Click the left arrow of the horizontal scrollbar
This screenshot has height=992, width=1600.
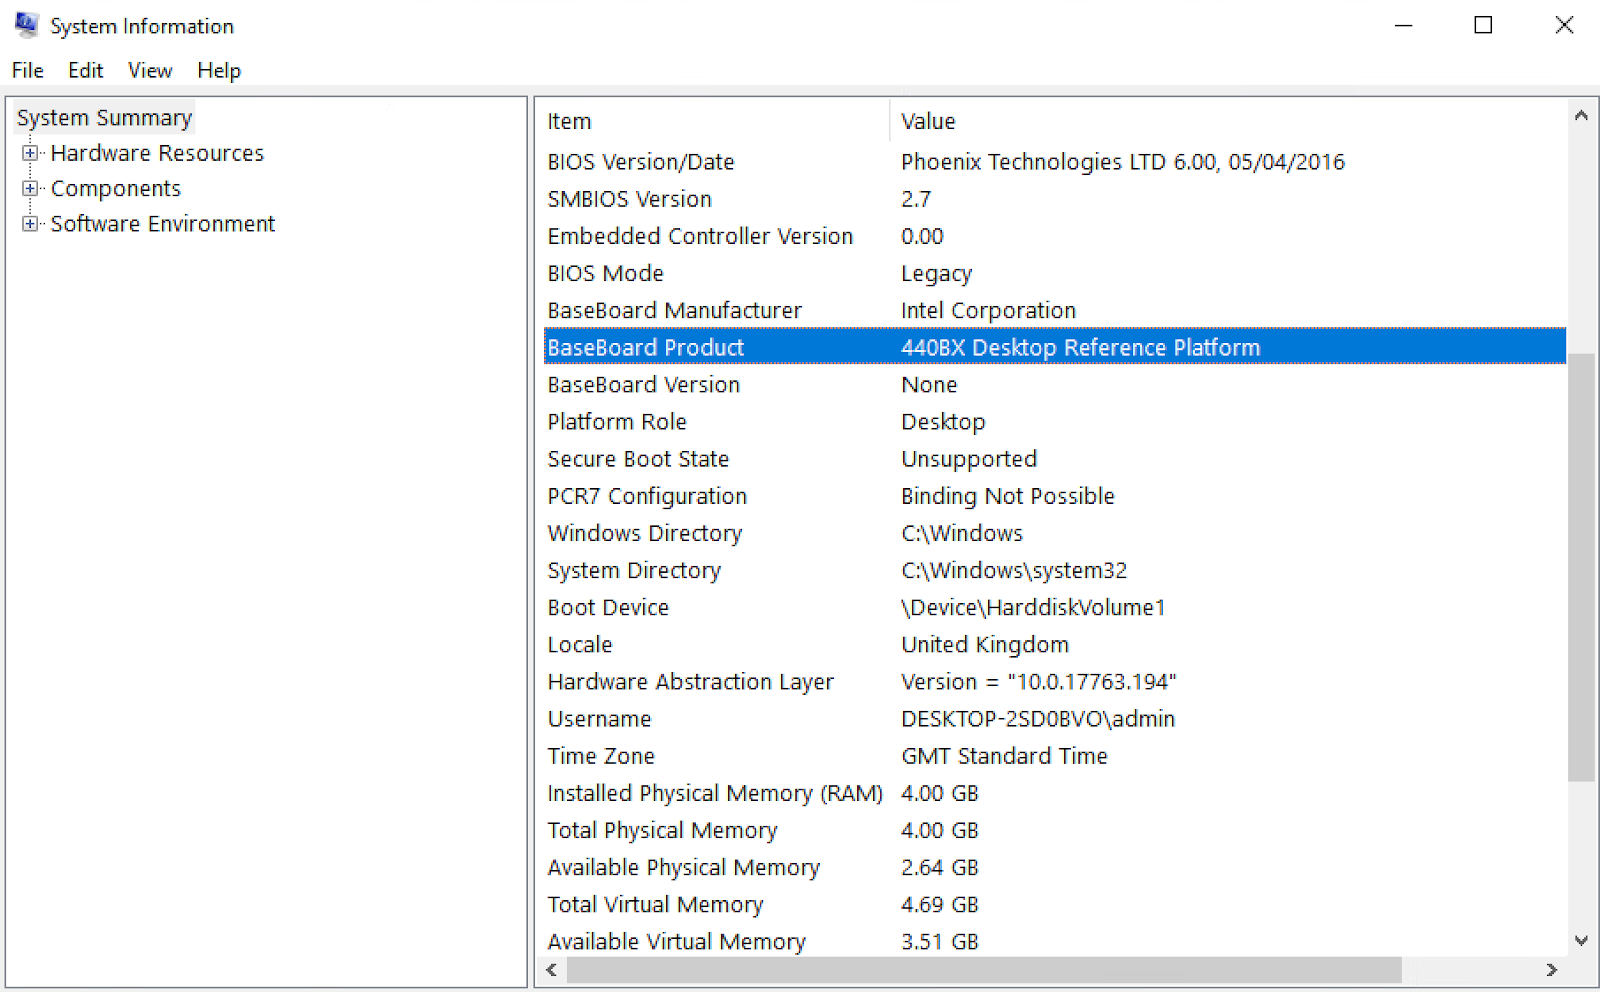tap(551, 970)
